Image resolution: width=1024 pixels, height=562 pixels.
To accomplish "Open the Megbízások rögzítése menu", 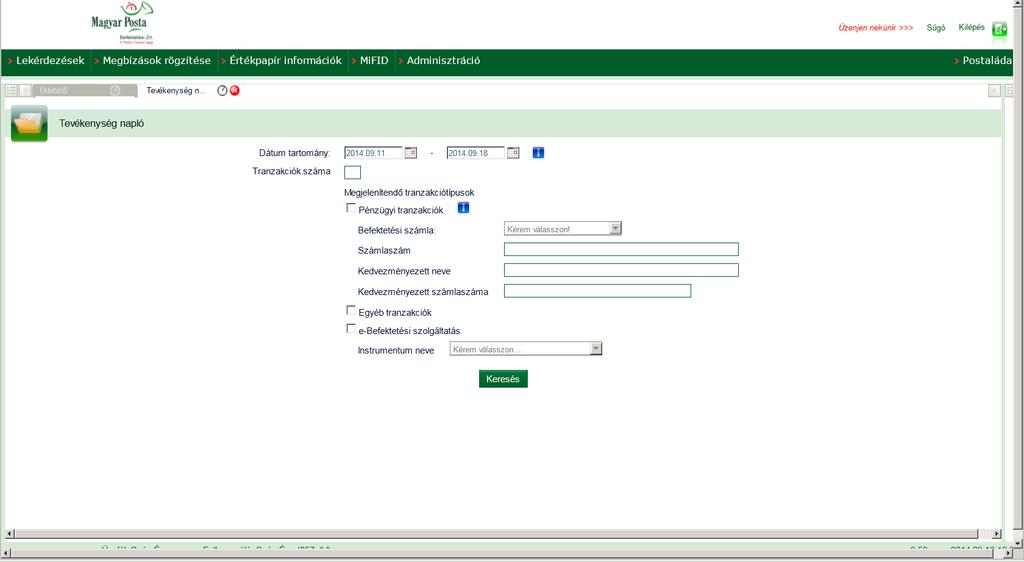I will [x=156, y=61].
